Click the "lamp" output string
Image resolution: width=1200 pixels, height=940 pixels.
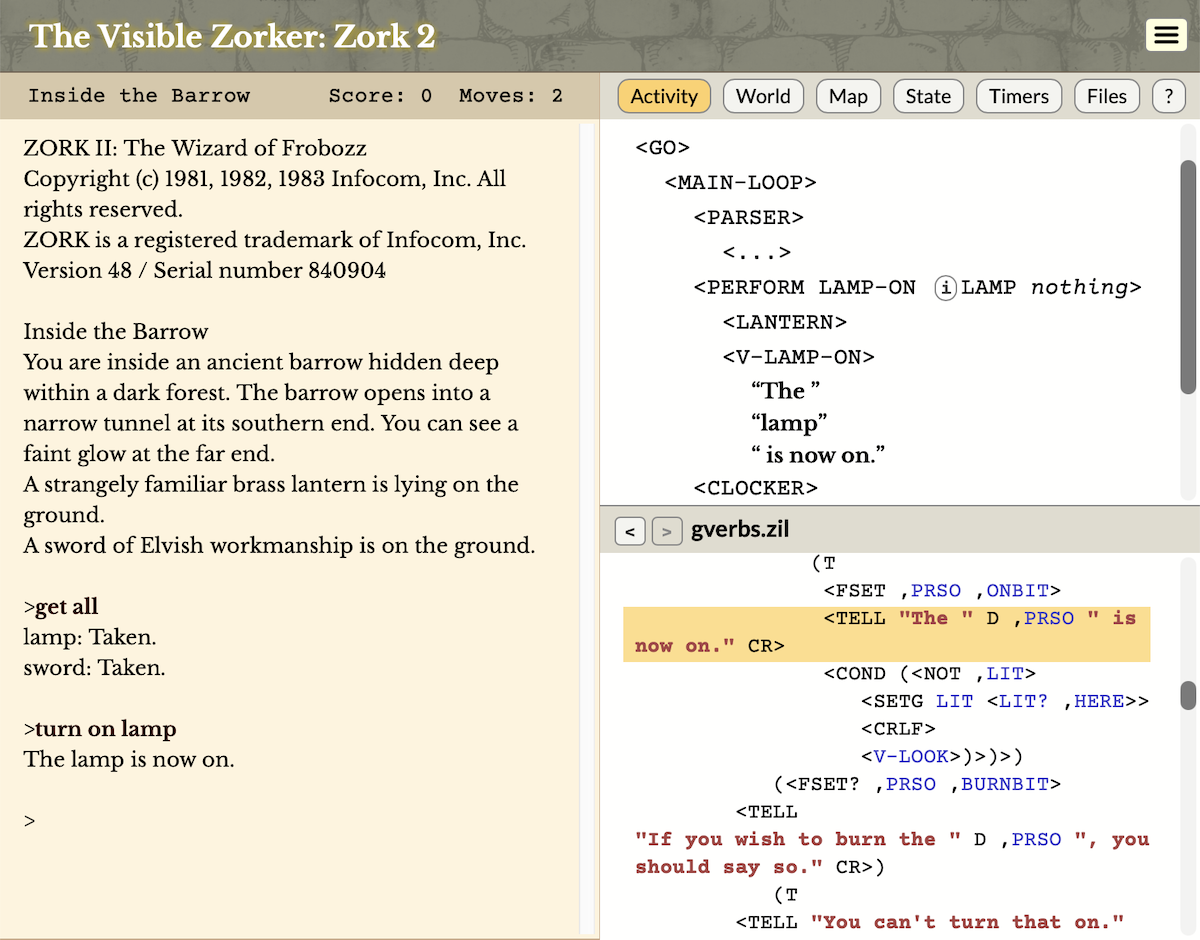pyautogui.click(x=789, y=423)
